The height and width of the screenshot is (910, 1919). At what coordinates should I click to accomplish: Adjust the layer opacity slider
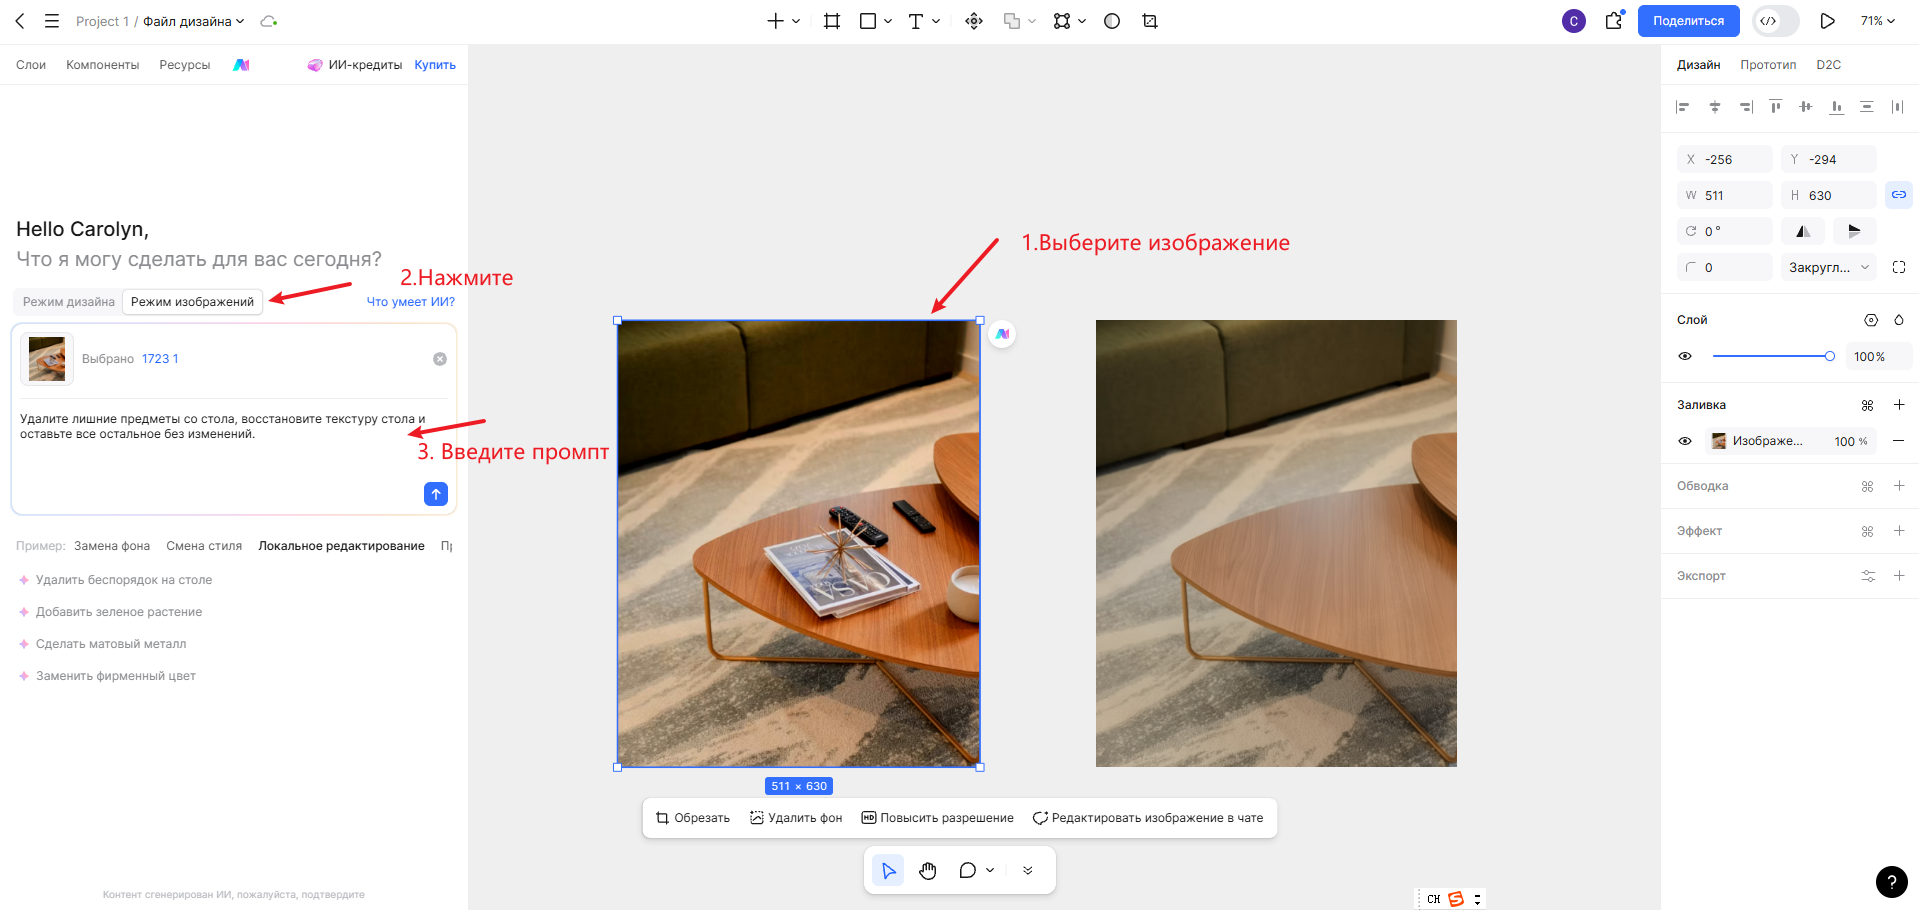[x=1773, y=356]
